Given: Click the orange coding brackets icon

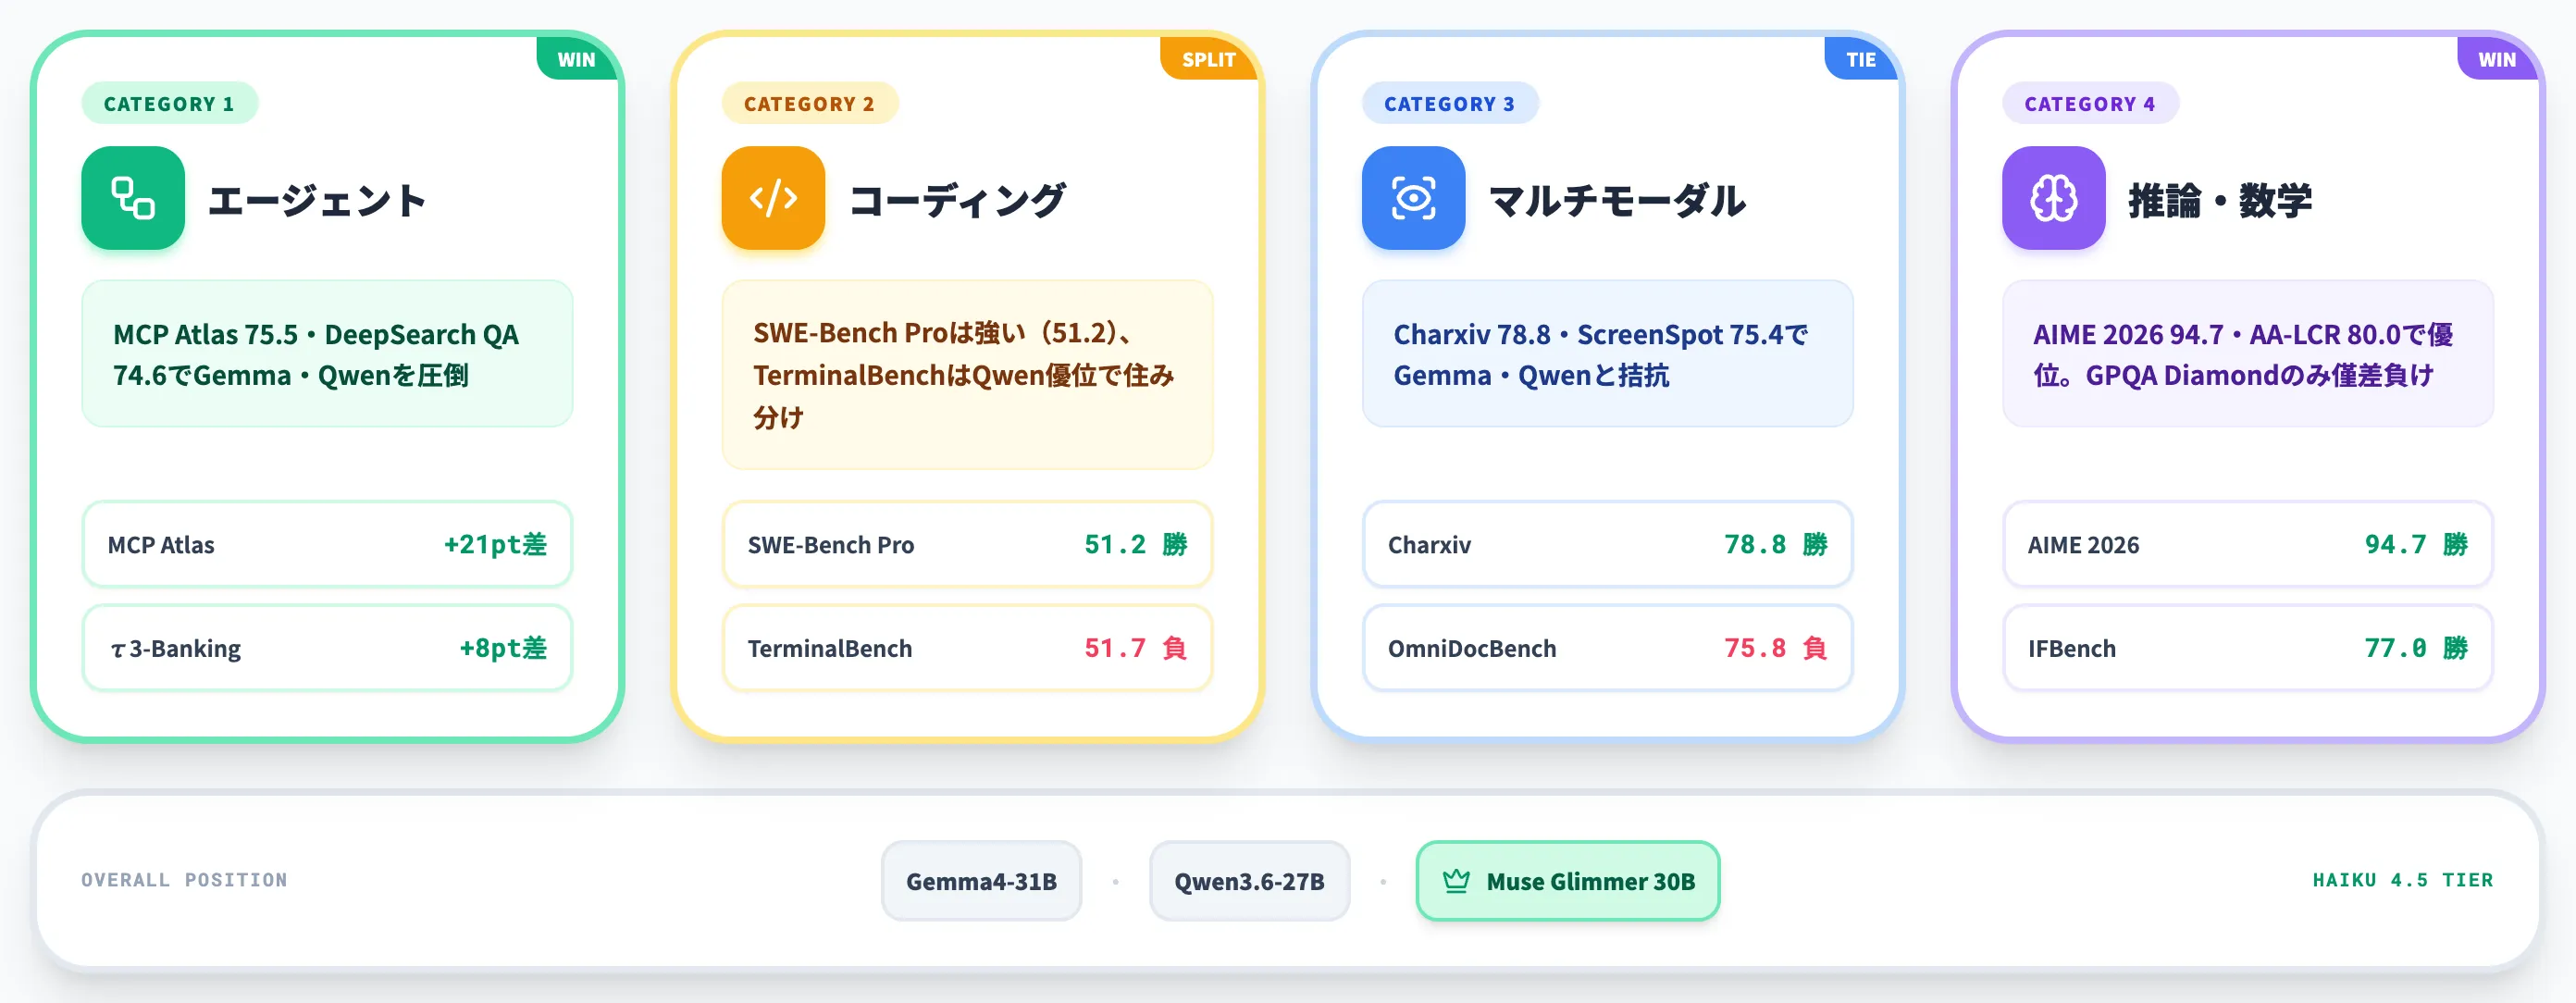Looking at the screenshot, I should click(x=773, y=198).
